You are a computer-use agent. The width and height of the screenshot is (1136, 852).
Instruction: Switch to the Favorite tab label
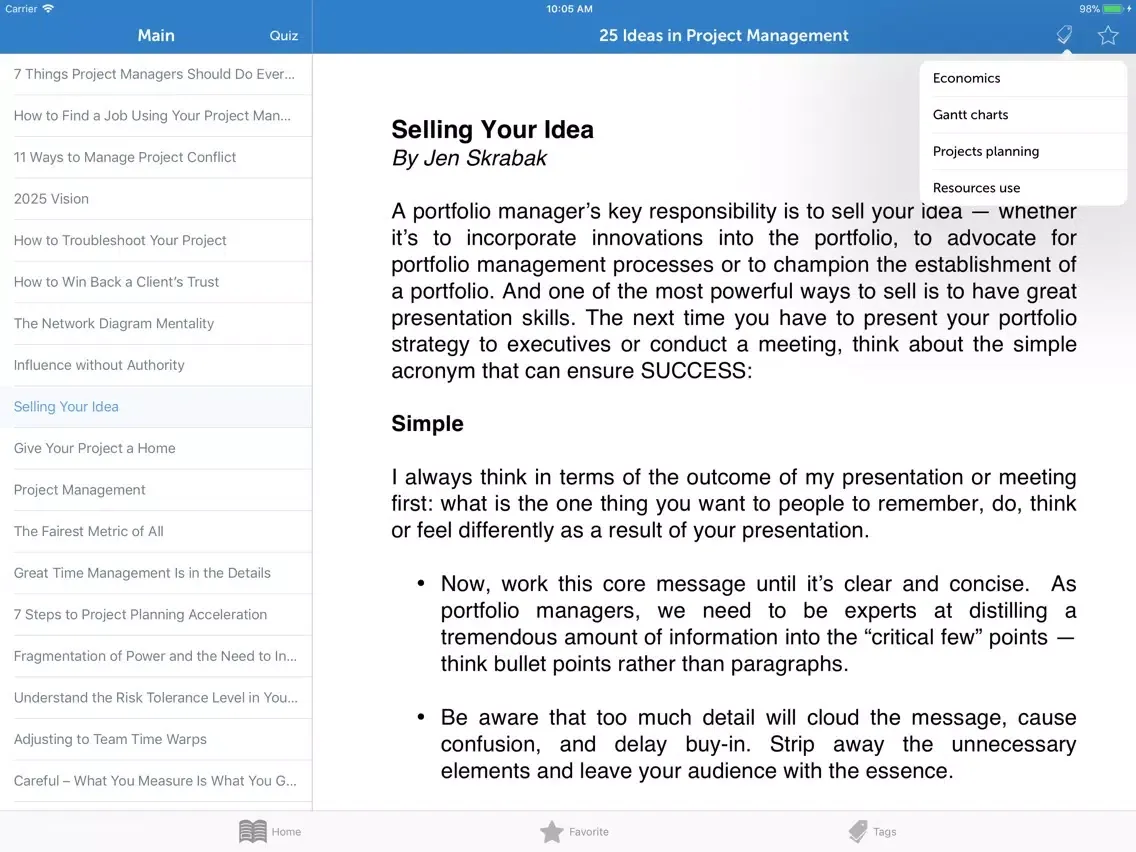click(x=588, y=832)
